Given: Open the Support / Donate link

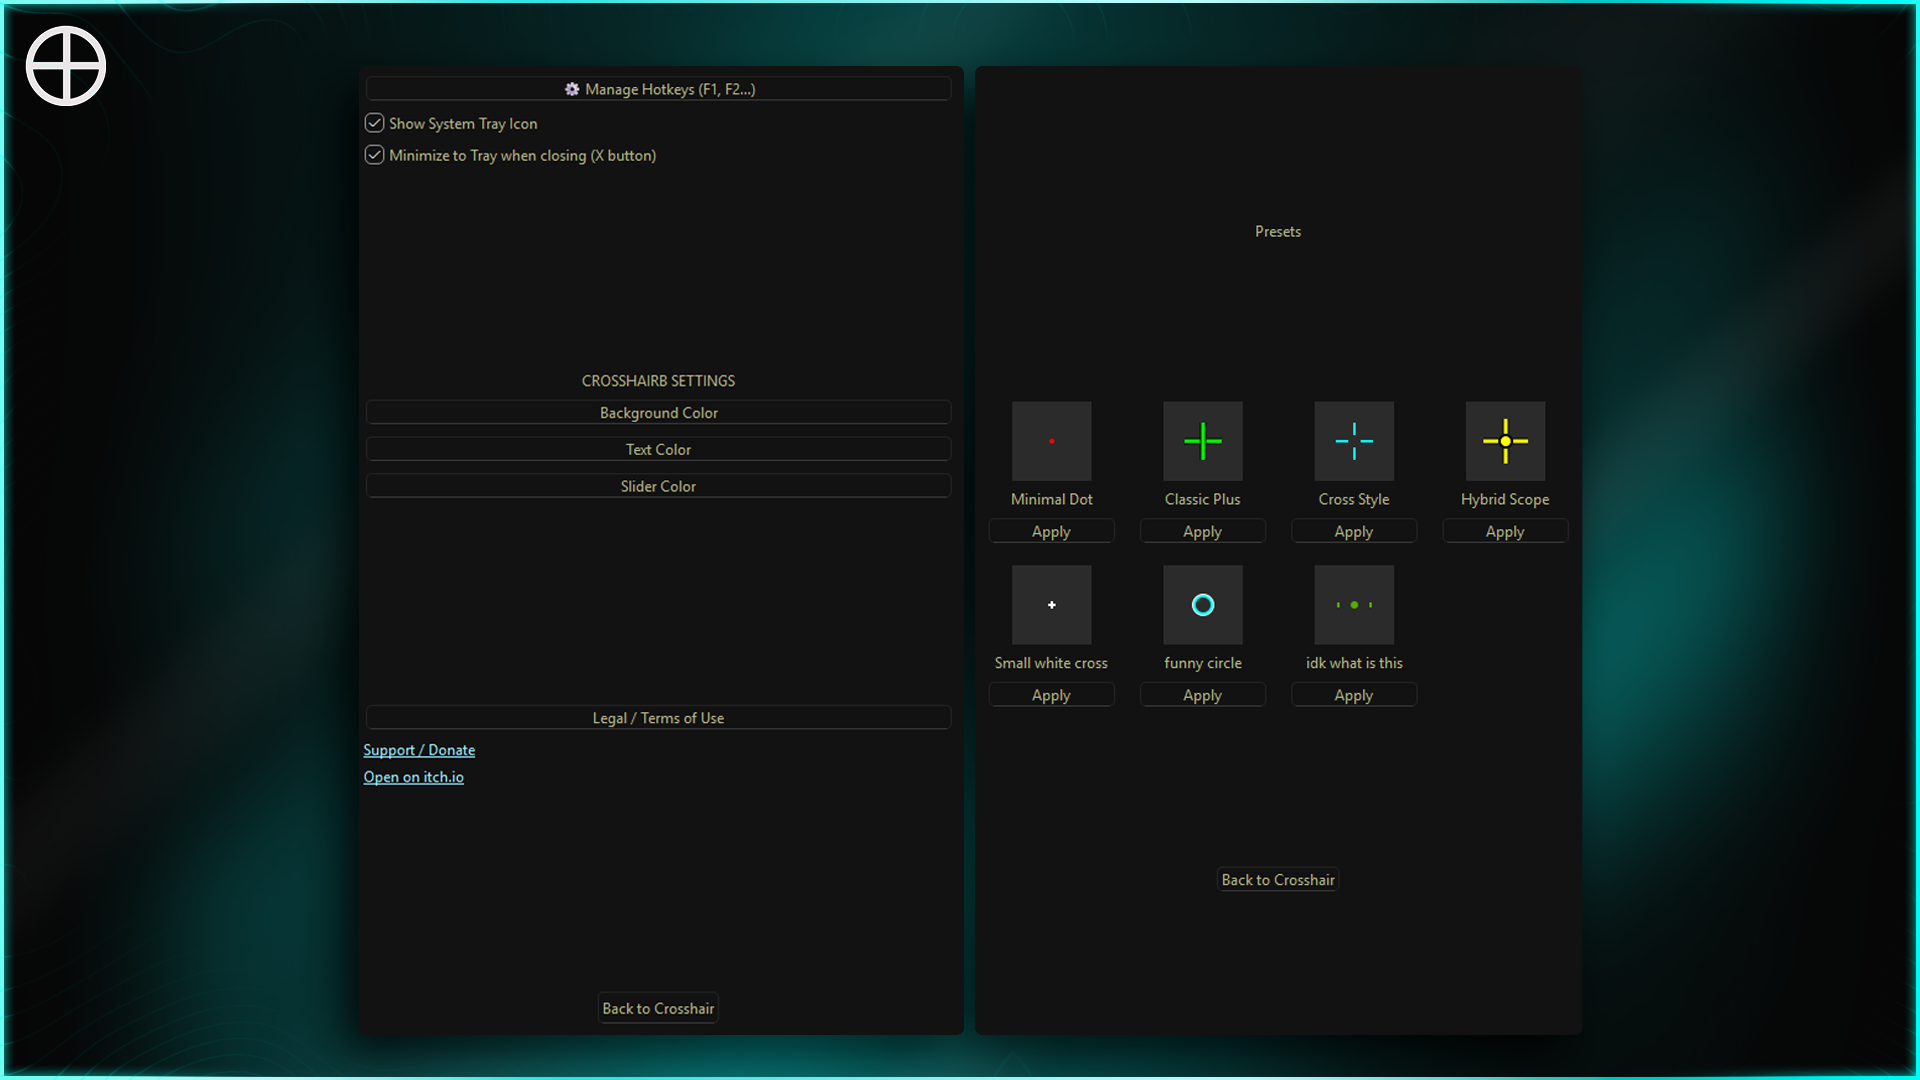Looking at the screenshot, I should pyautogui.click(x=419, y=750).
